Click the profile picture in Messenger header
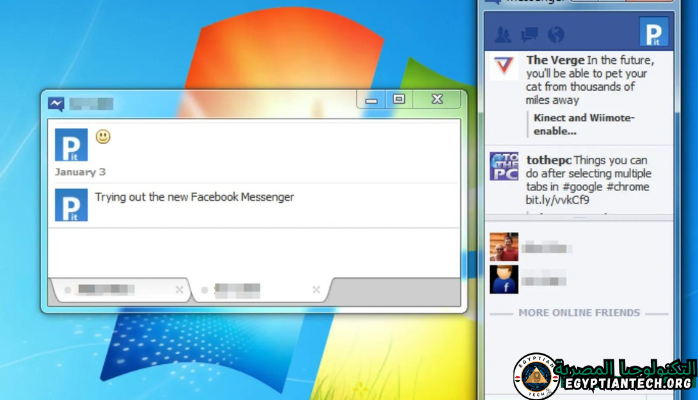Image resolution: width=698 pixels, height=400 pixels. coord(654,32)
